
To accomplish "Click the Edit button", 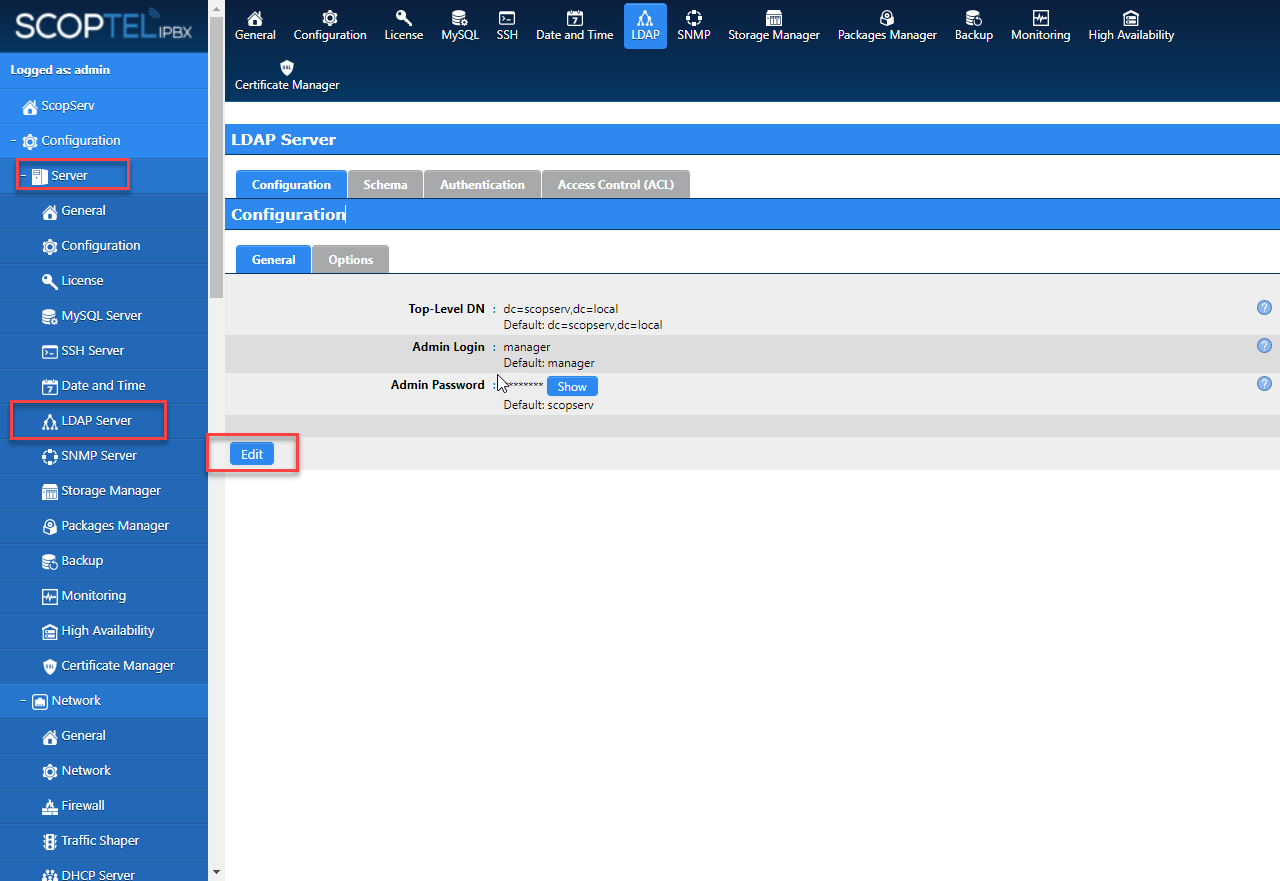I will tap(252, 454).
